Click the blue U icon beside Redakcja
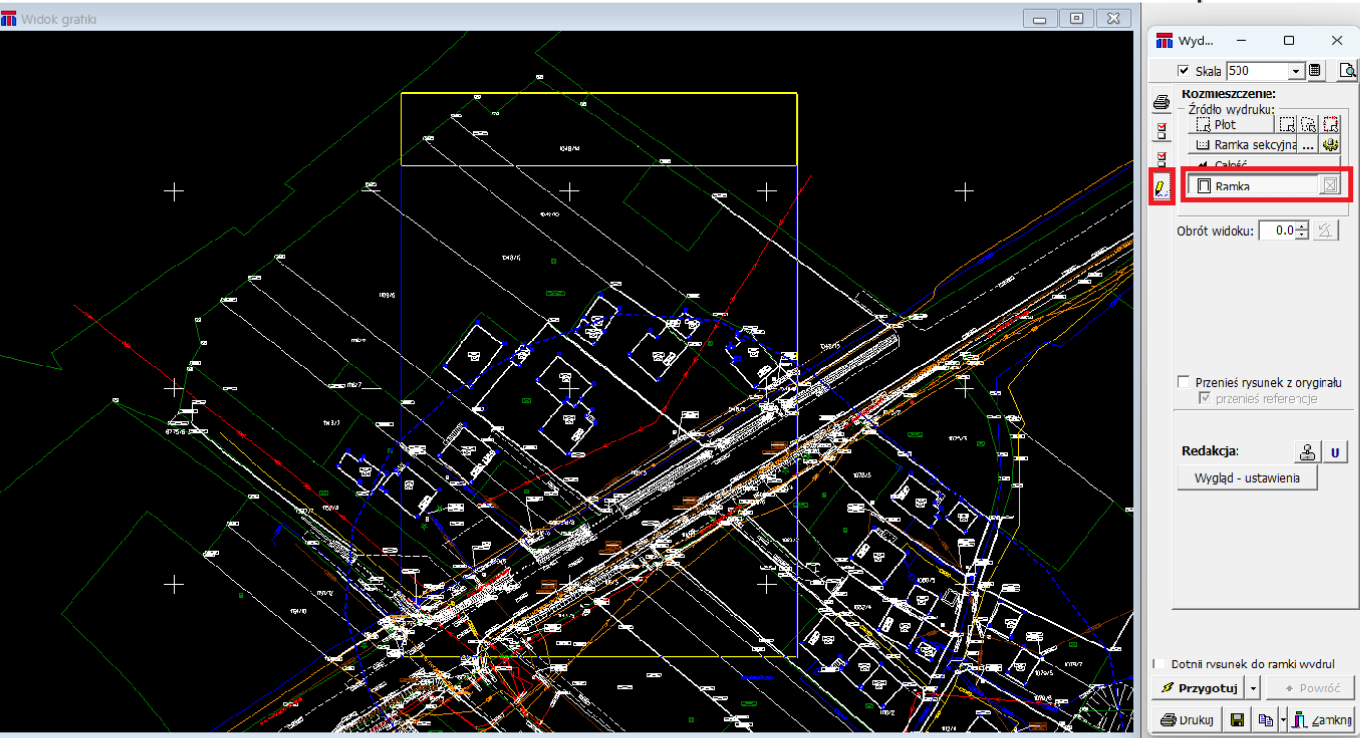 (1334, 452)
